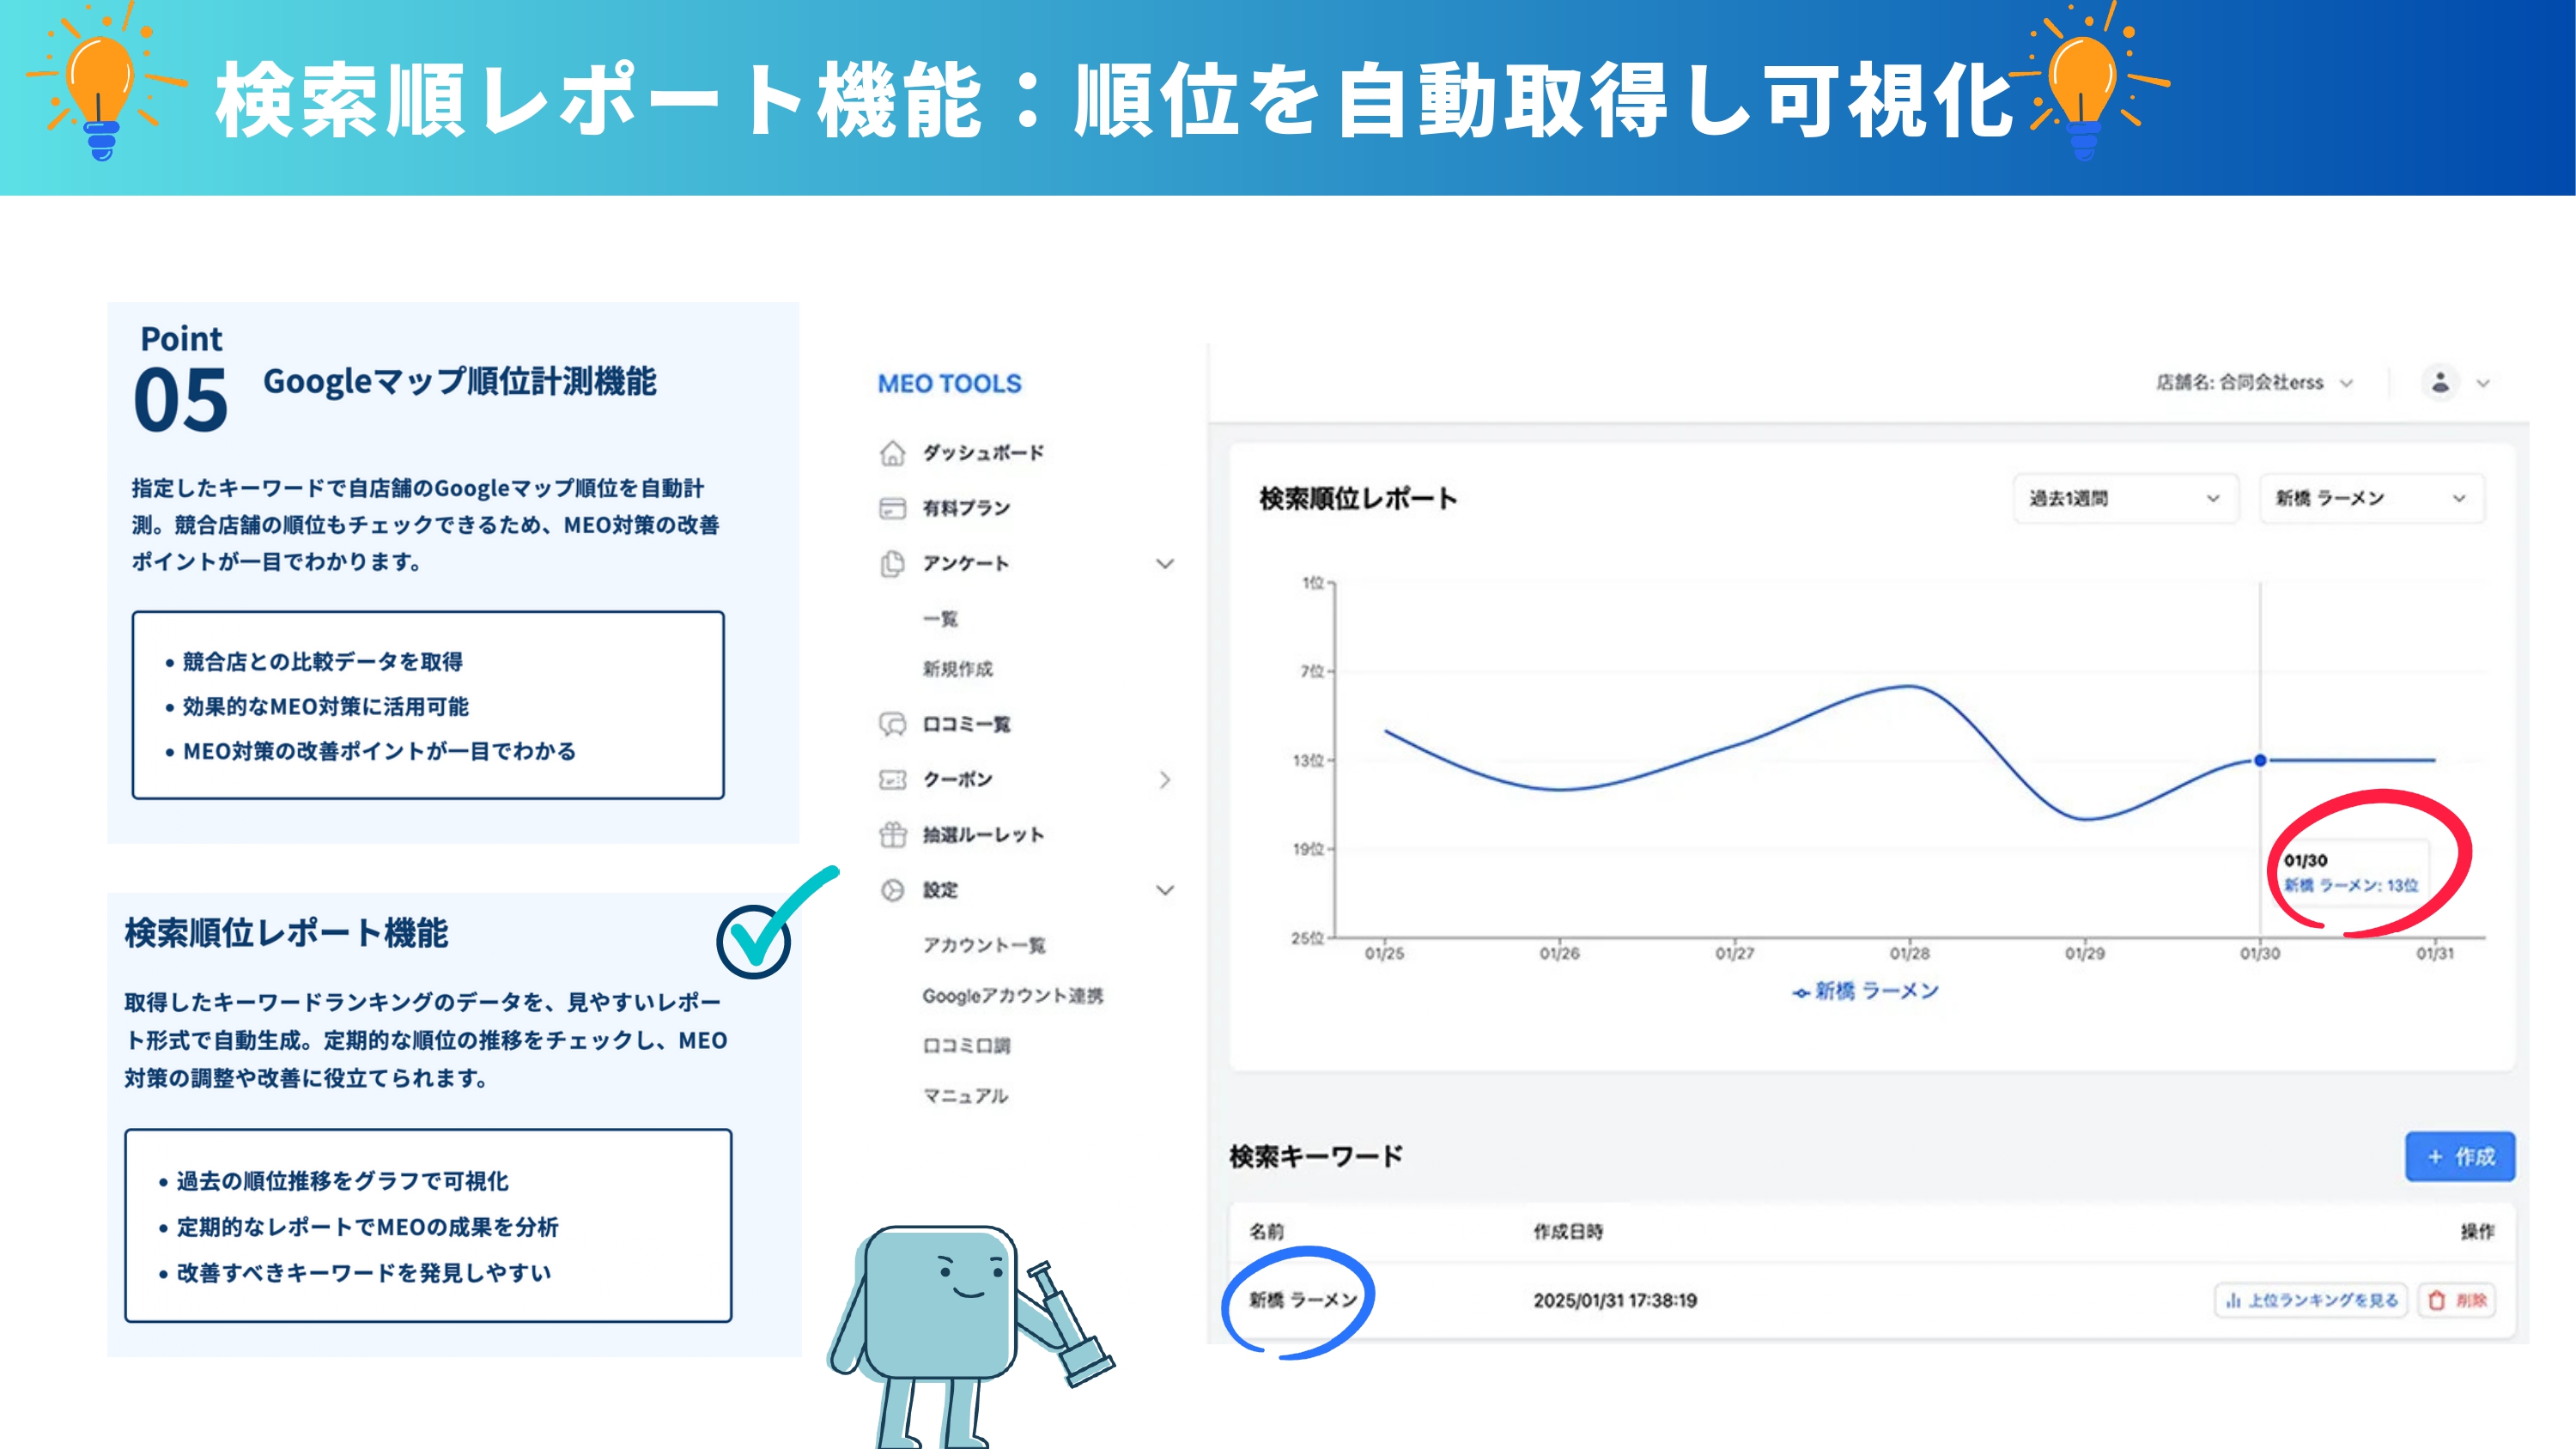Viewport: 2576px width, 1449px height.
Task: Click the 名前 column header
Action: click(x=1266, y=1231)
